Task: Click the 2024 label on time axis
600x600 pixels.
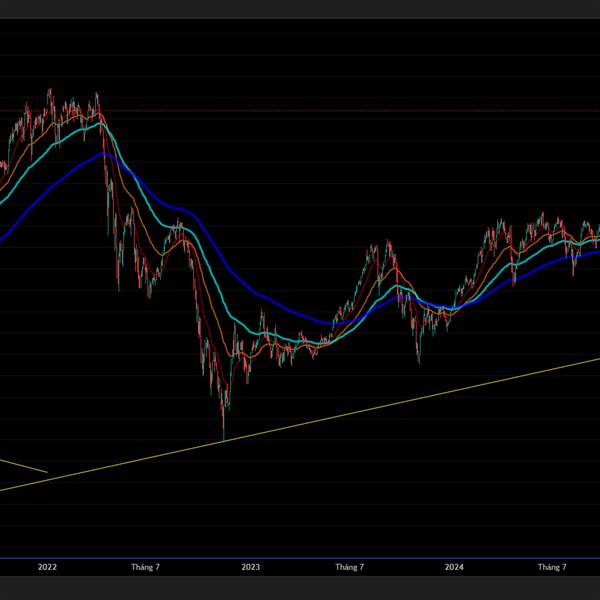Action: (454, 567)
